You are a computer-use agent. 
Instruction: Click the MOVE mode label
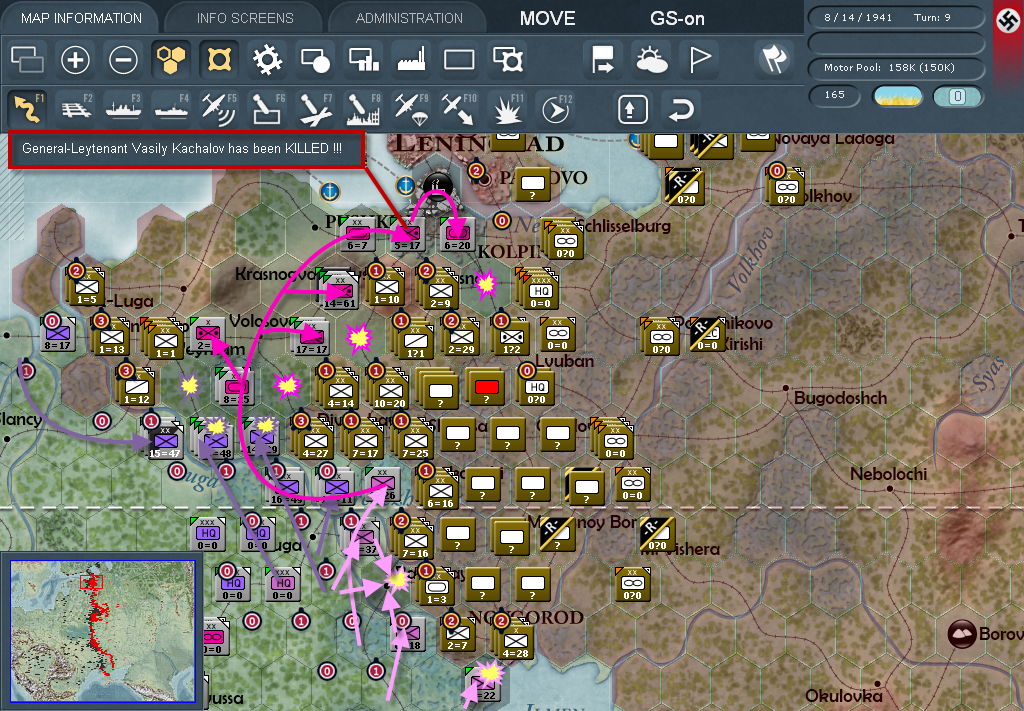pyautogui.click(x=547, y=18)
